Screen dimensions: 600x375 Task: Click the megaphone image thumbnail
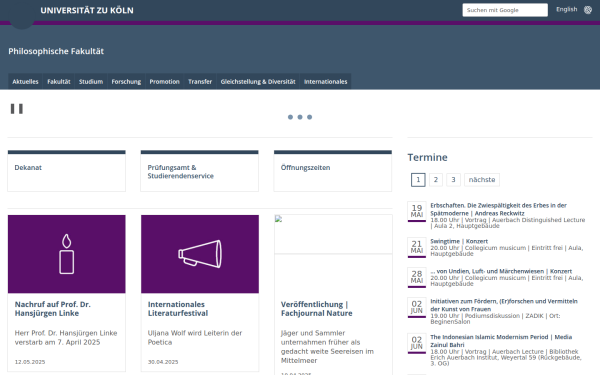(x=200, y=254)
